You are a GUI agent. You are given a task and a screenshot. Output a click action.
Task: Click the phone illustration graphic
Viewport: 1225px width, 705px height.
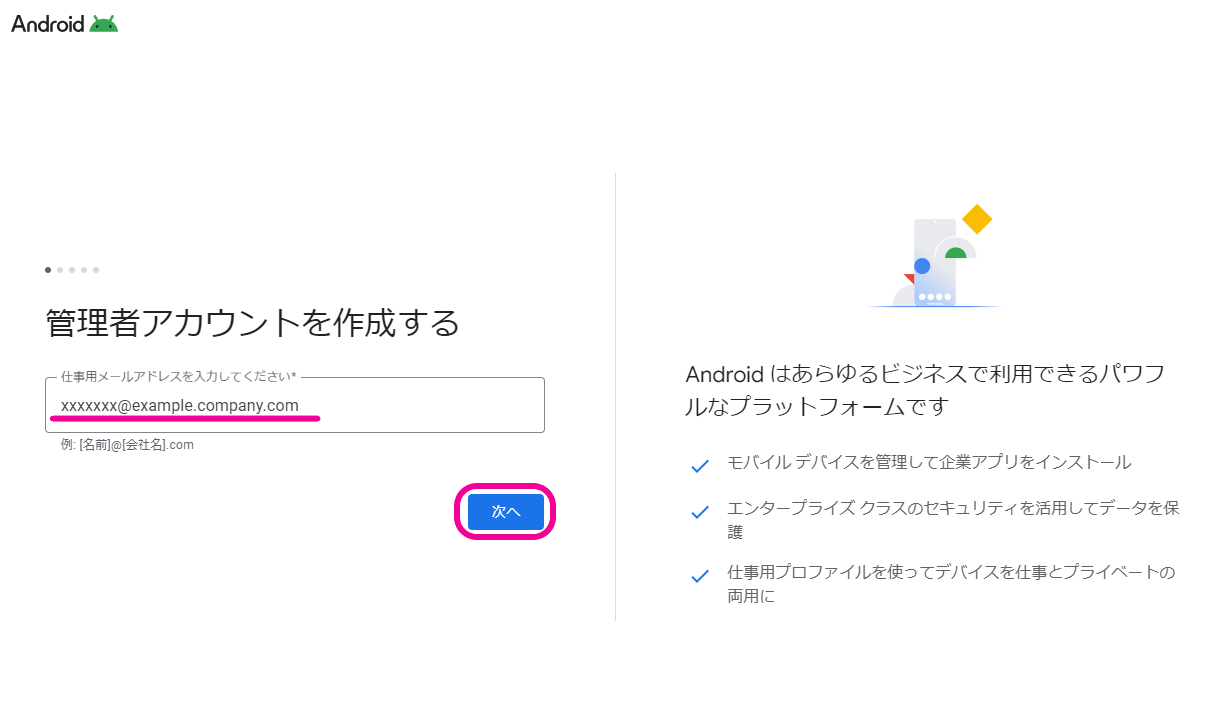click(934, 263)
